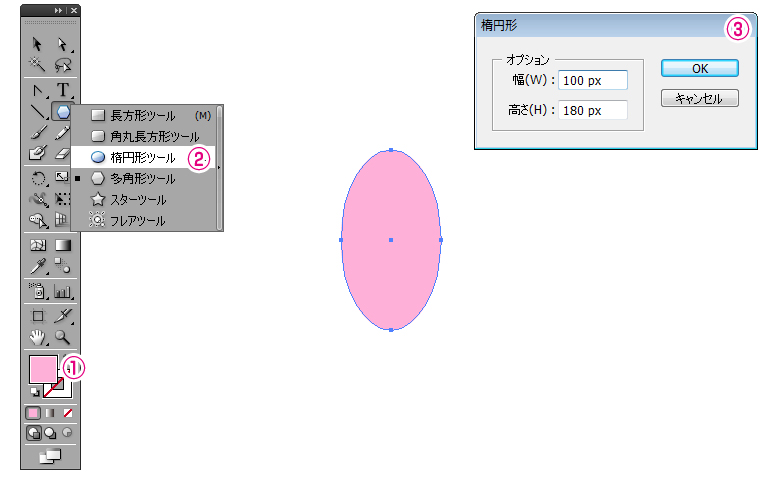Select the Column Graph tool
This screenshot has width=780, height=480.
[63, 291]
